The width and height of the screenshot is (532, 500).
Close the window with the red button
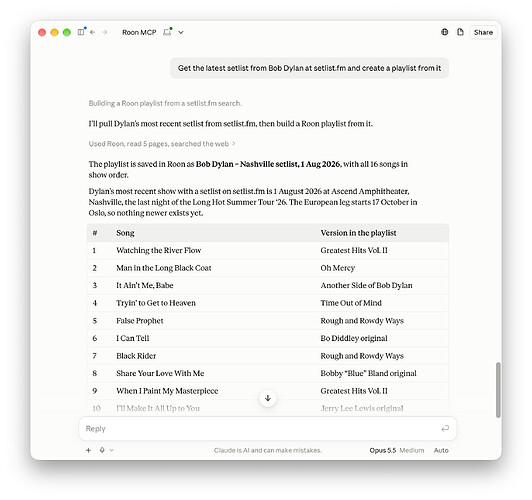pos(42,32)
